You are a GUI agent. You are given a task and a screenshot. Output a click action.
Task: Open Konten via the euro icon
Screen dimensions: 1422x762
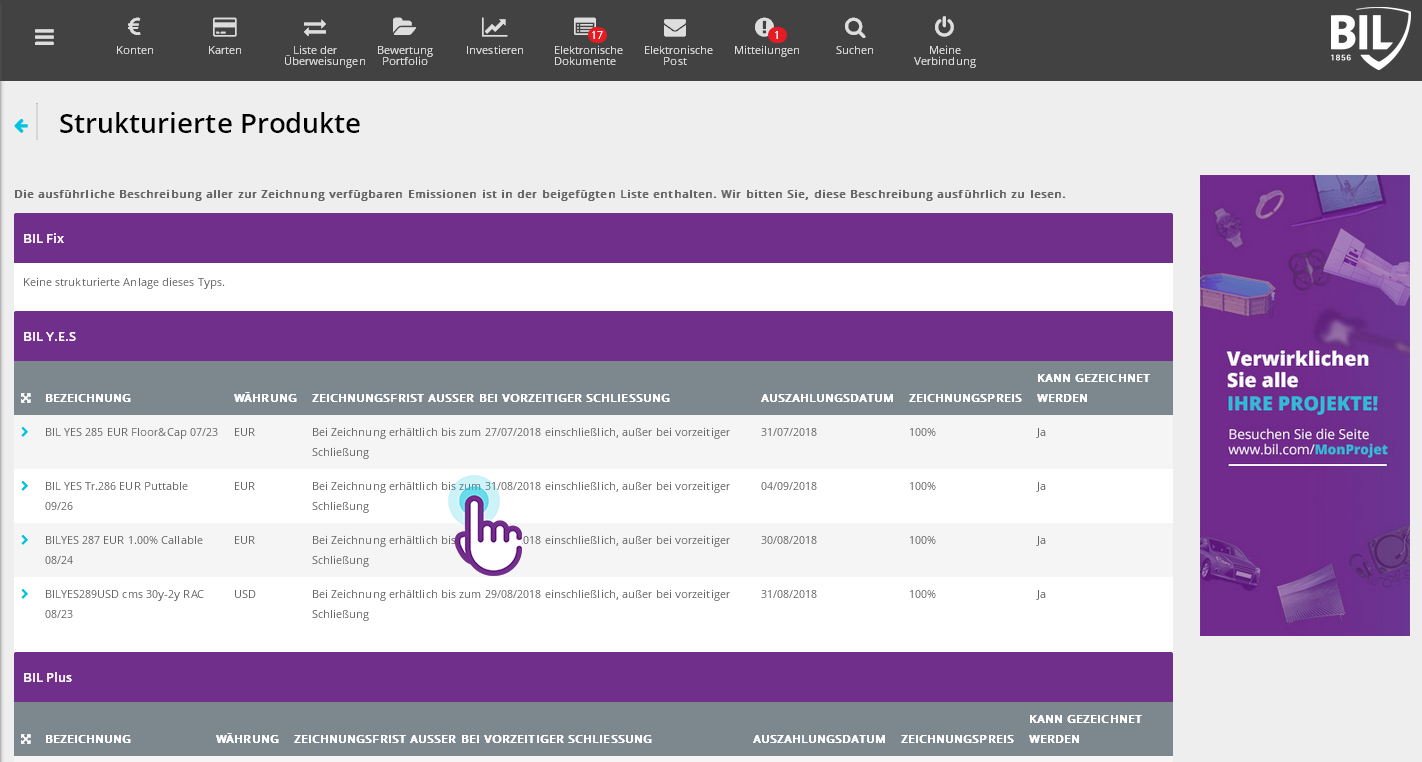click(135, 28)
